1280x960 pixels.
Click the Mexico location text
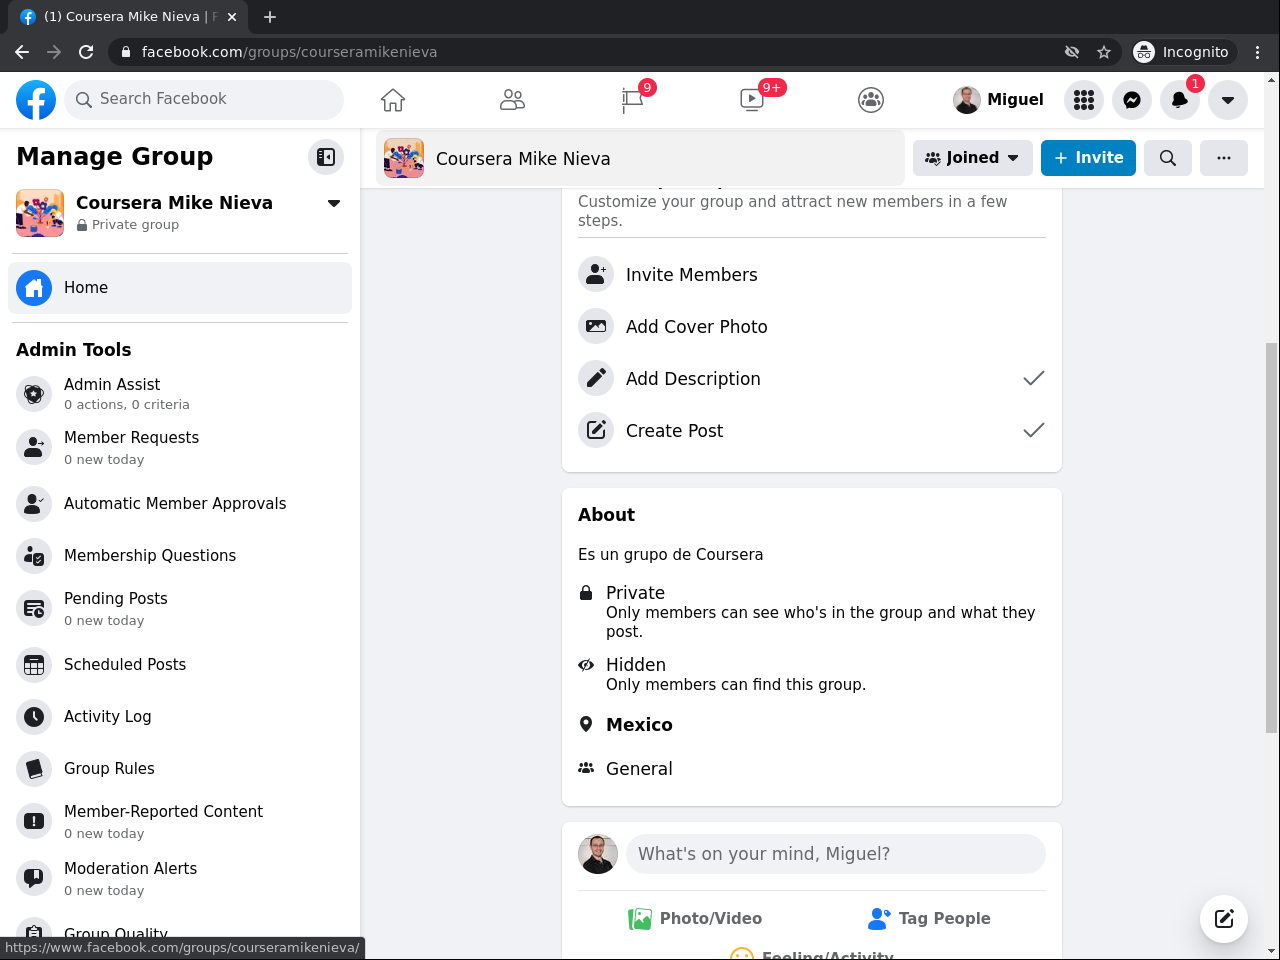639,725
